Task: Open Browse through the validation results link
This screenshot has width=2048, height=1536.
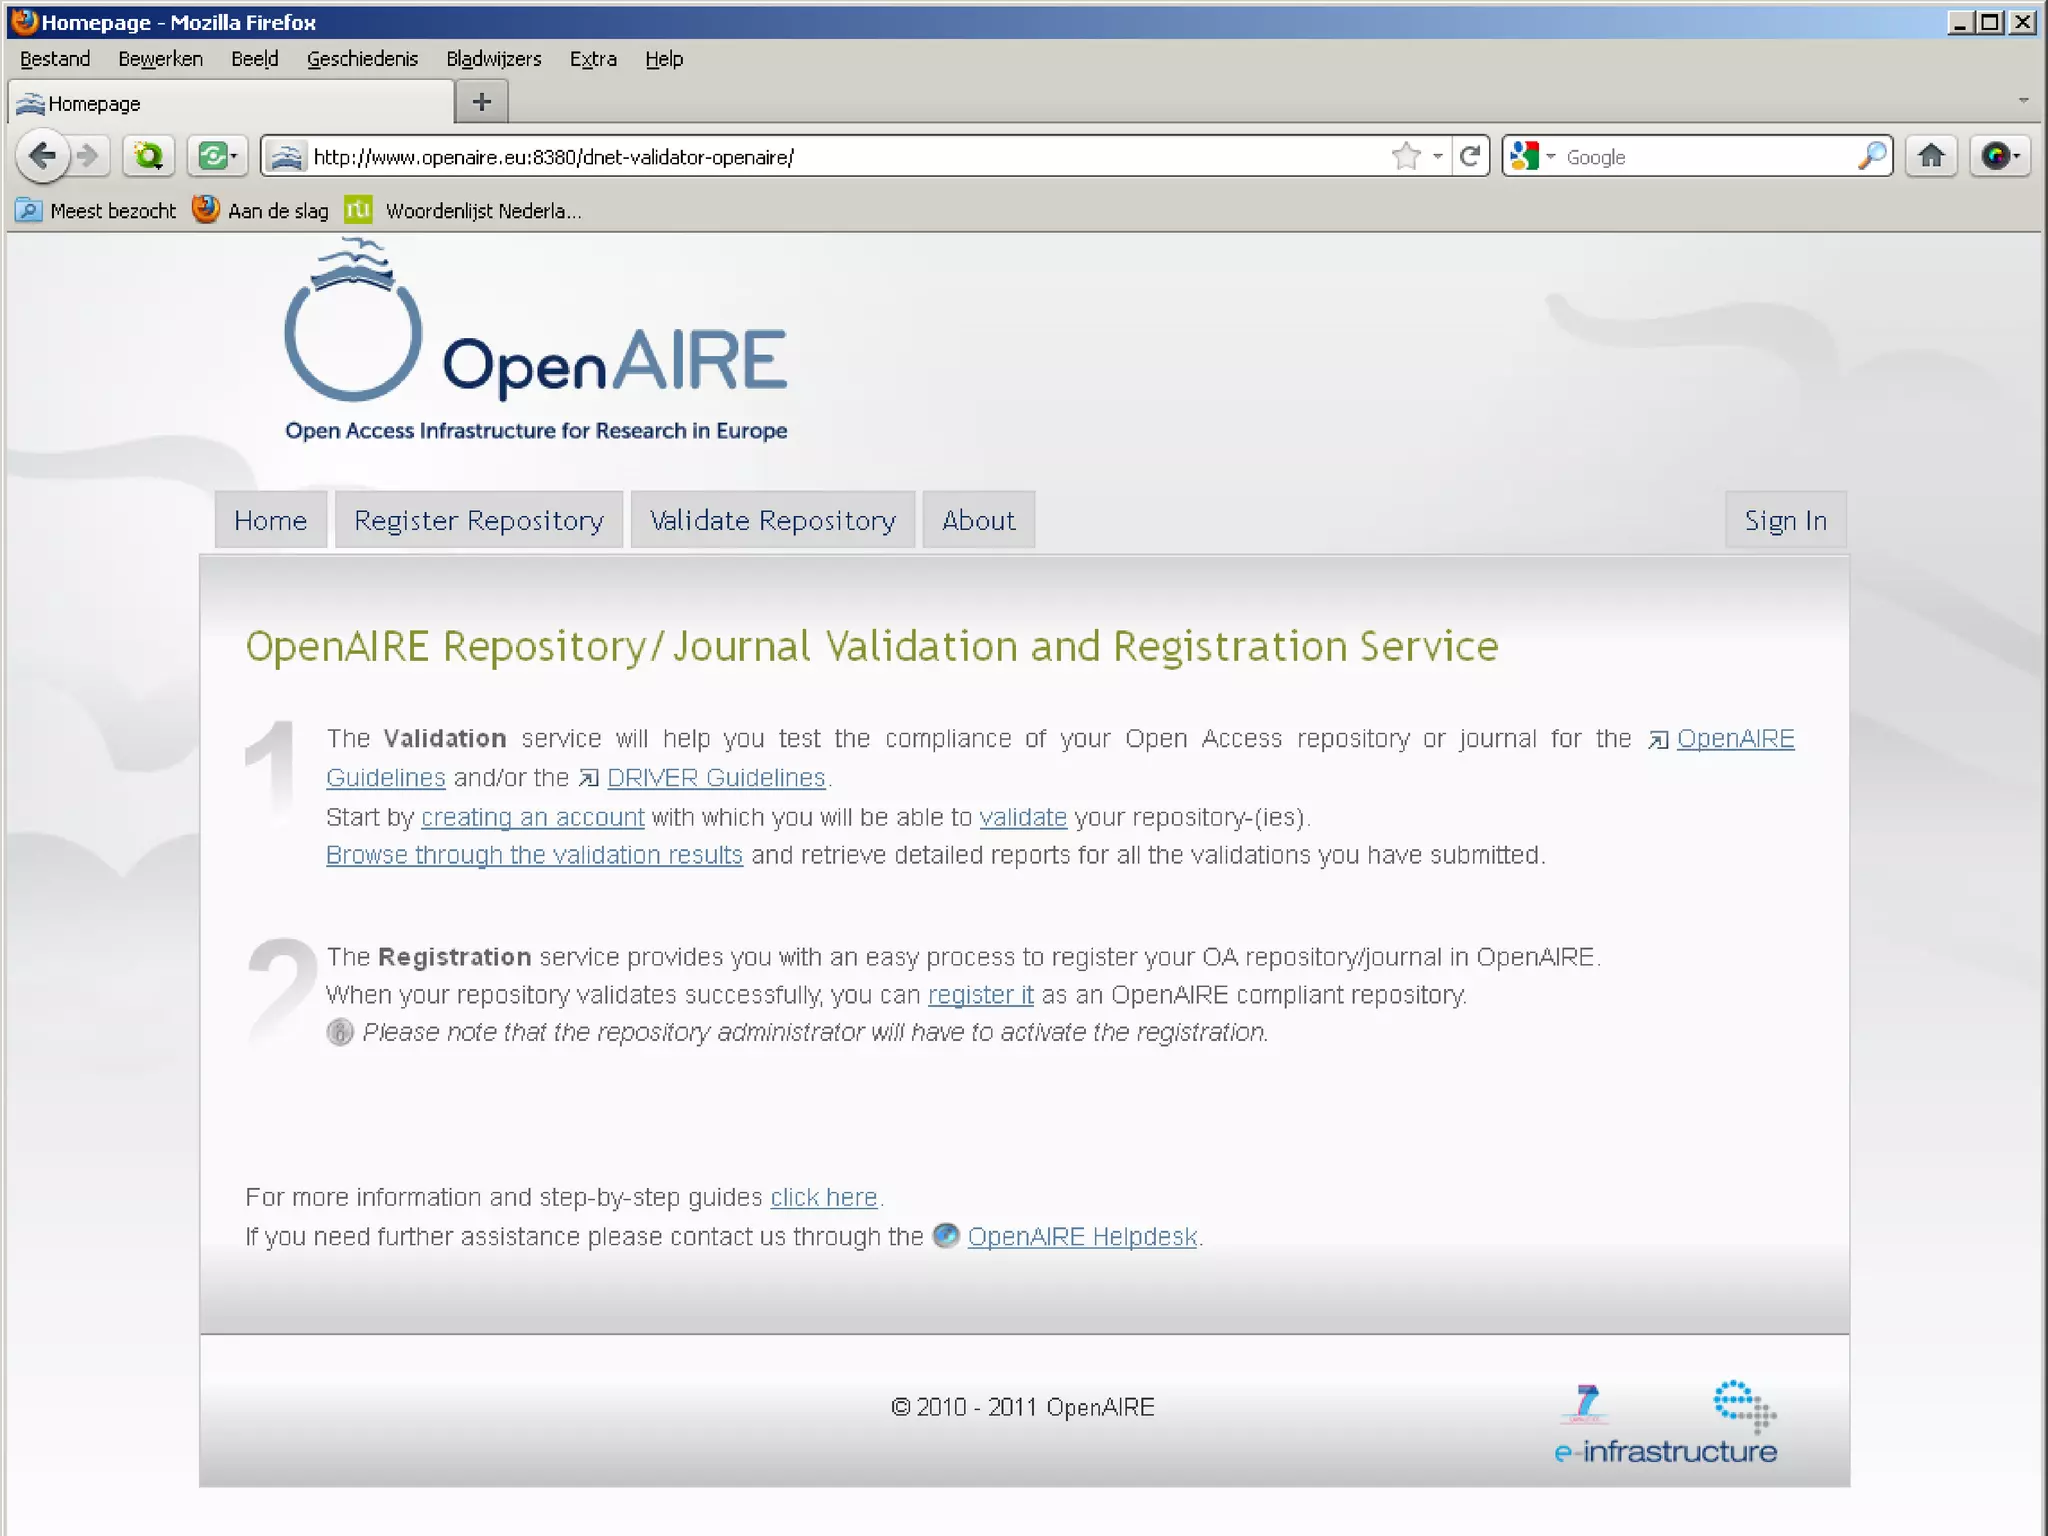Action: 534,855
